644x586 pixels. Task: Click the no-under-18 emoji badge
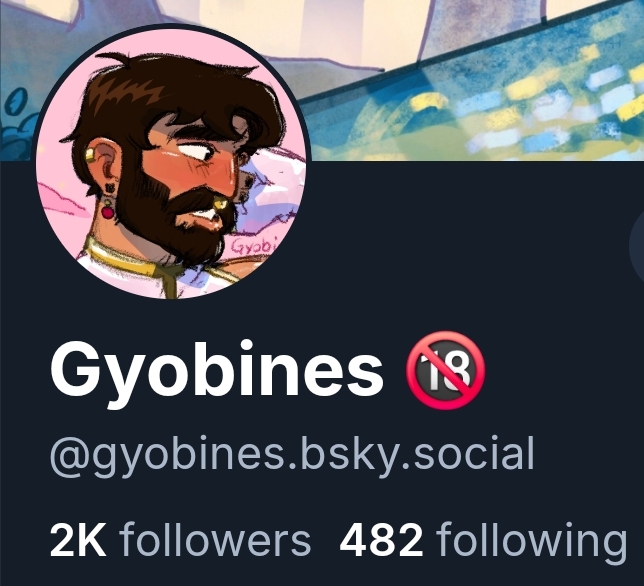pos(446,370)
